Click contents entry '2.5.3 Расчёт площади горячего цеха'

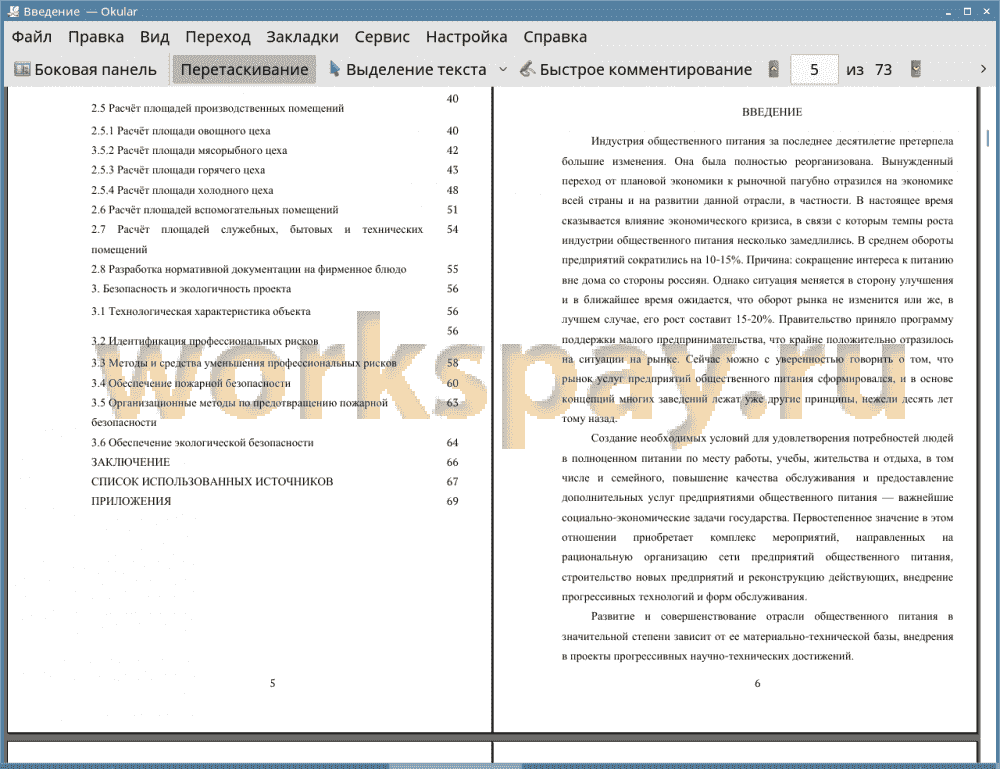coord(178,170)
